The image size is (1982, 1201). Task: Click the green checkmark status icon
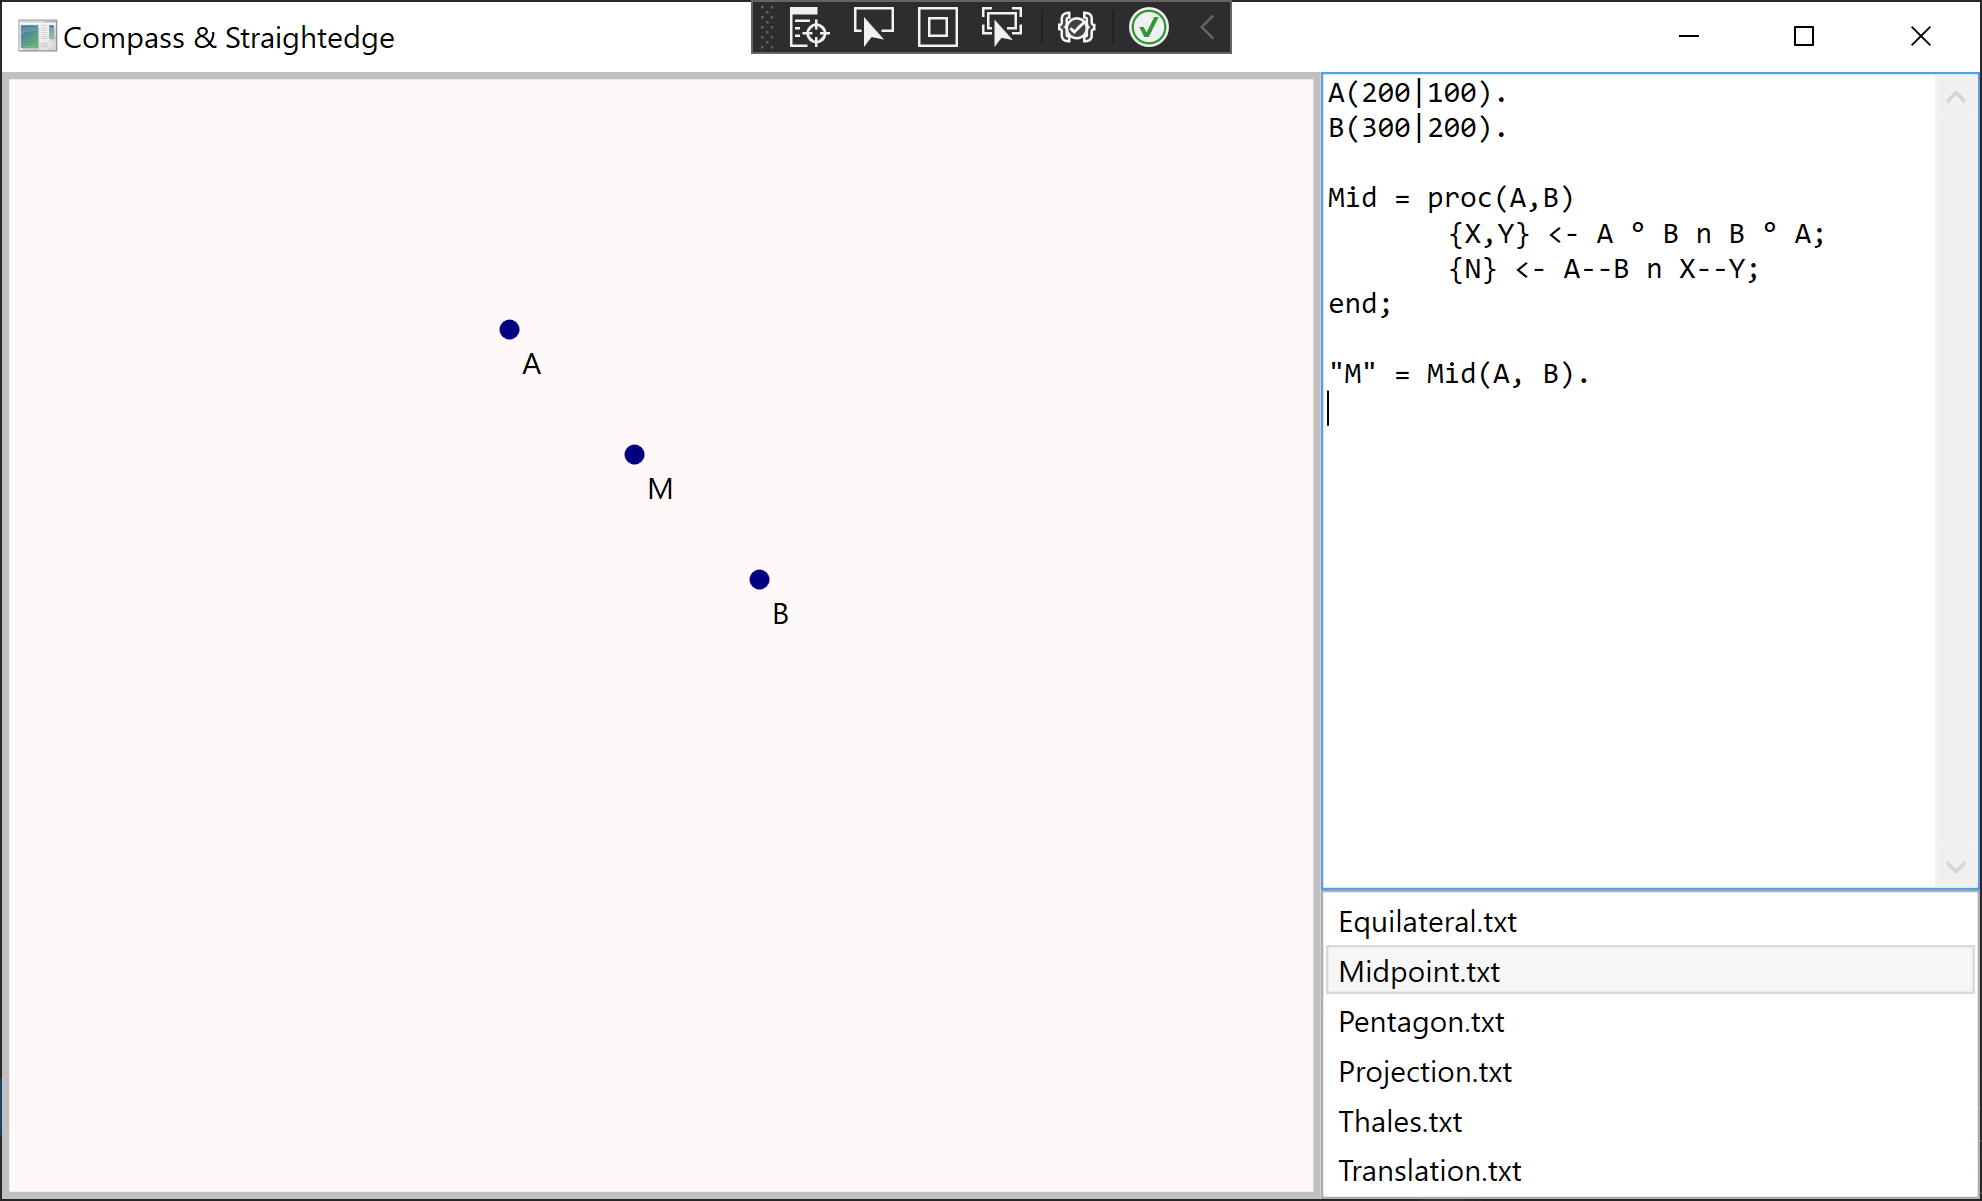1148,28
